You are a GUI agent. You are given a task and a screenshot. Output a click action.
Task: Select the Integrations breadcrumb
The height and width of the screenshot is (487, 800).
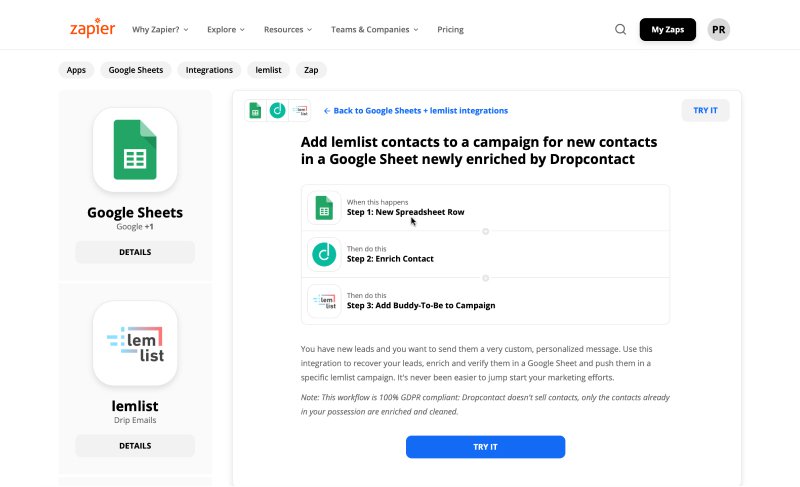(x=209, y=70)
